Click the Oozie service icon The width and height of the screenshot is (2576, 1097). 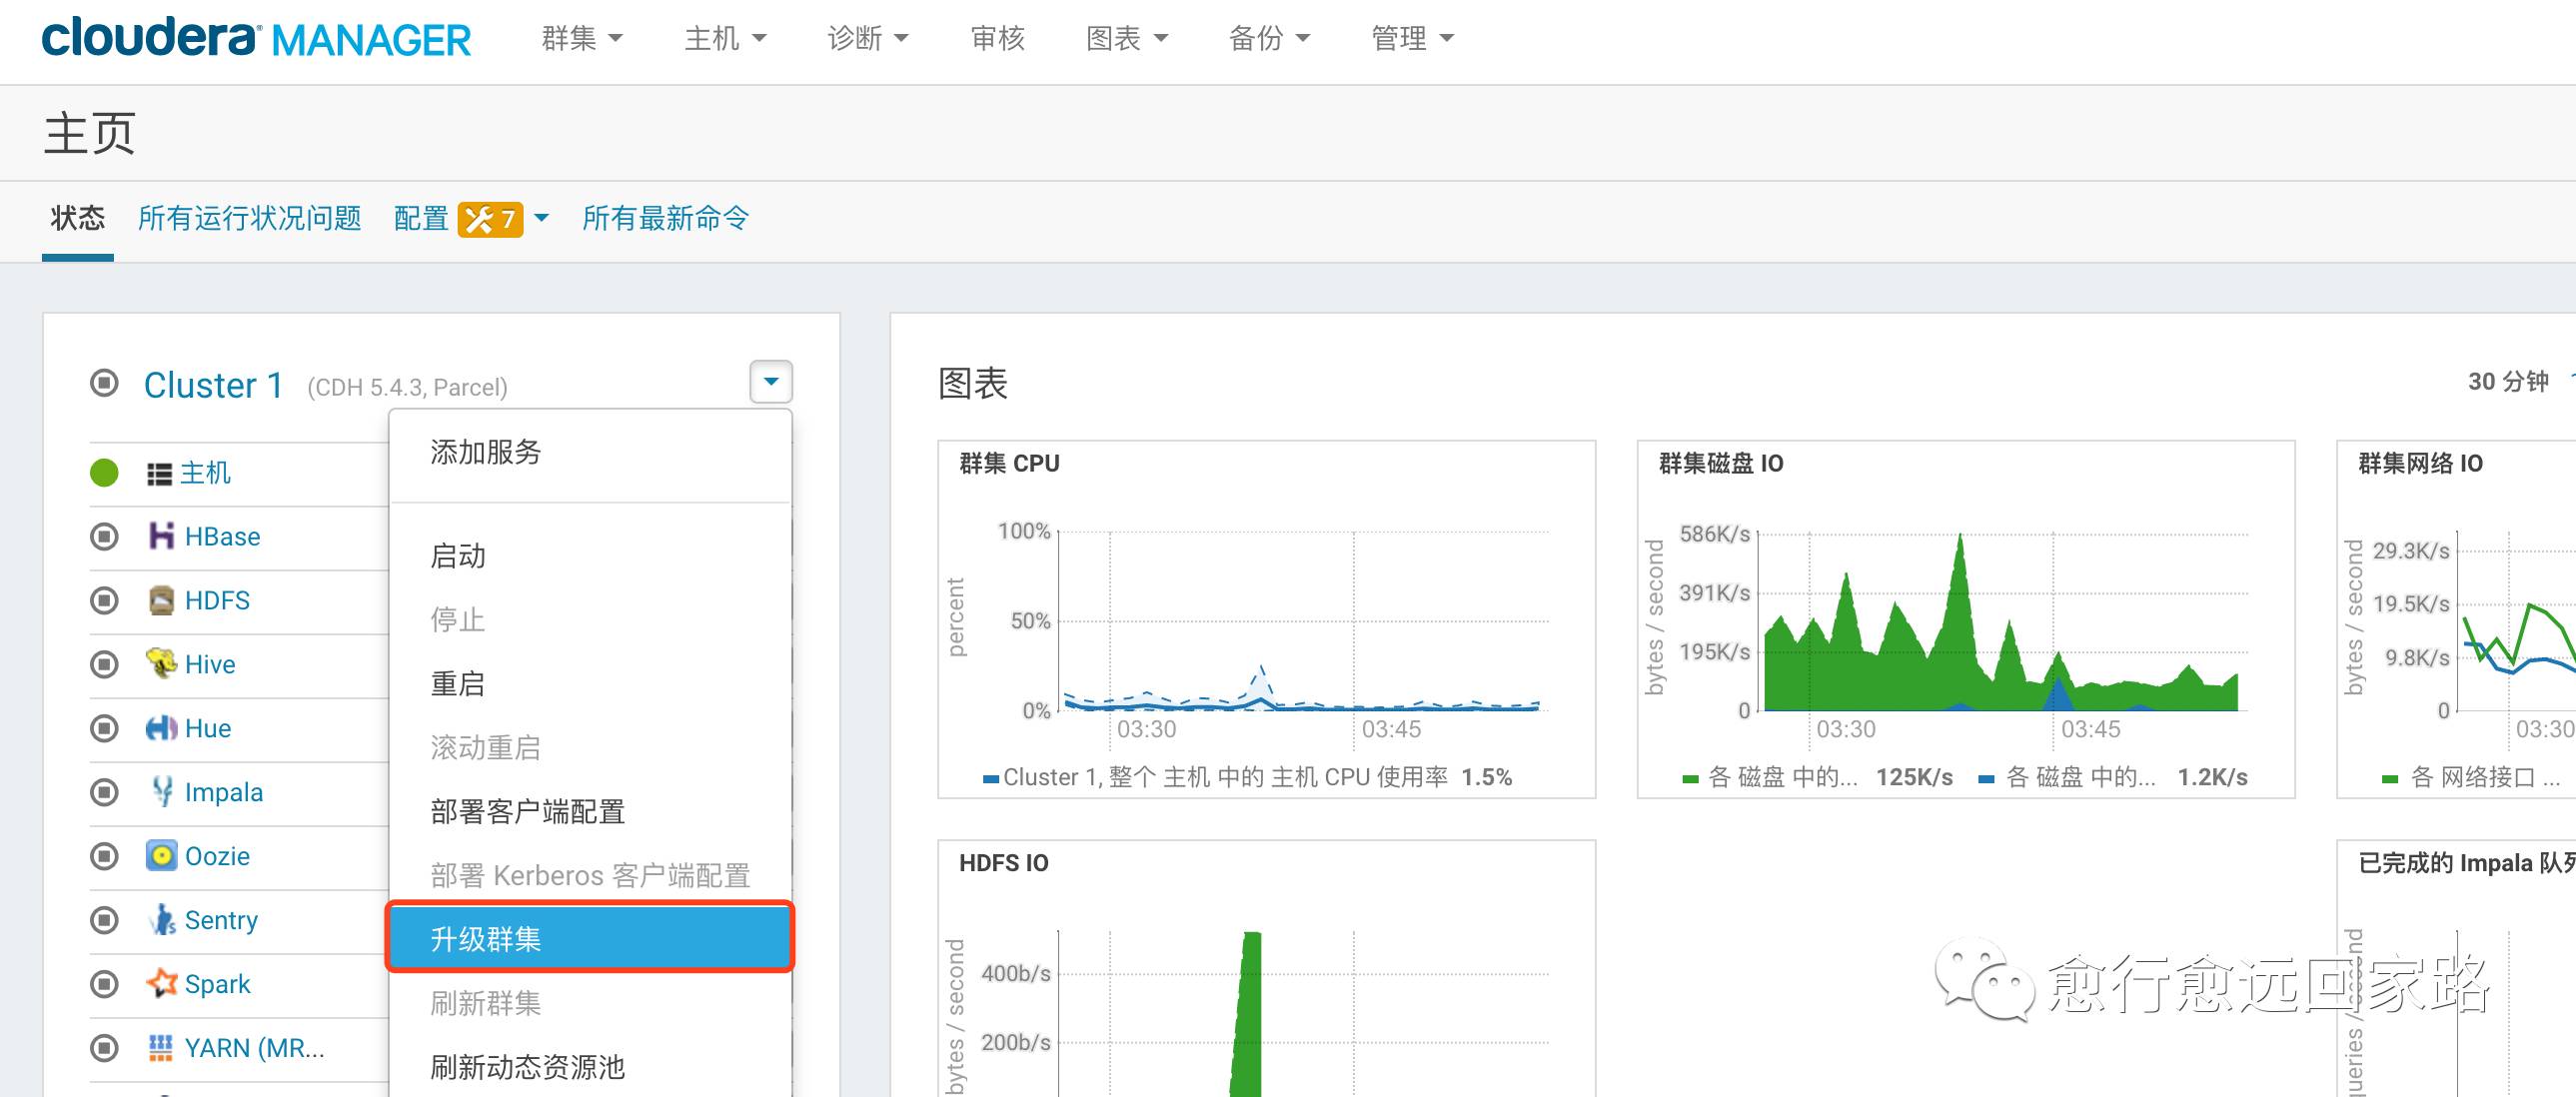[x=161, y=856]
